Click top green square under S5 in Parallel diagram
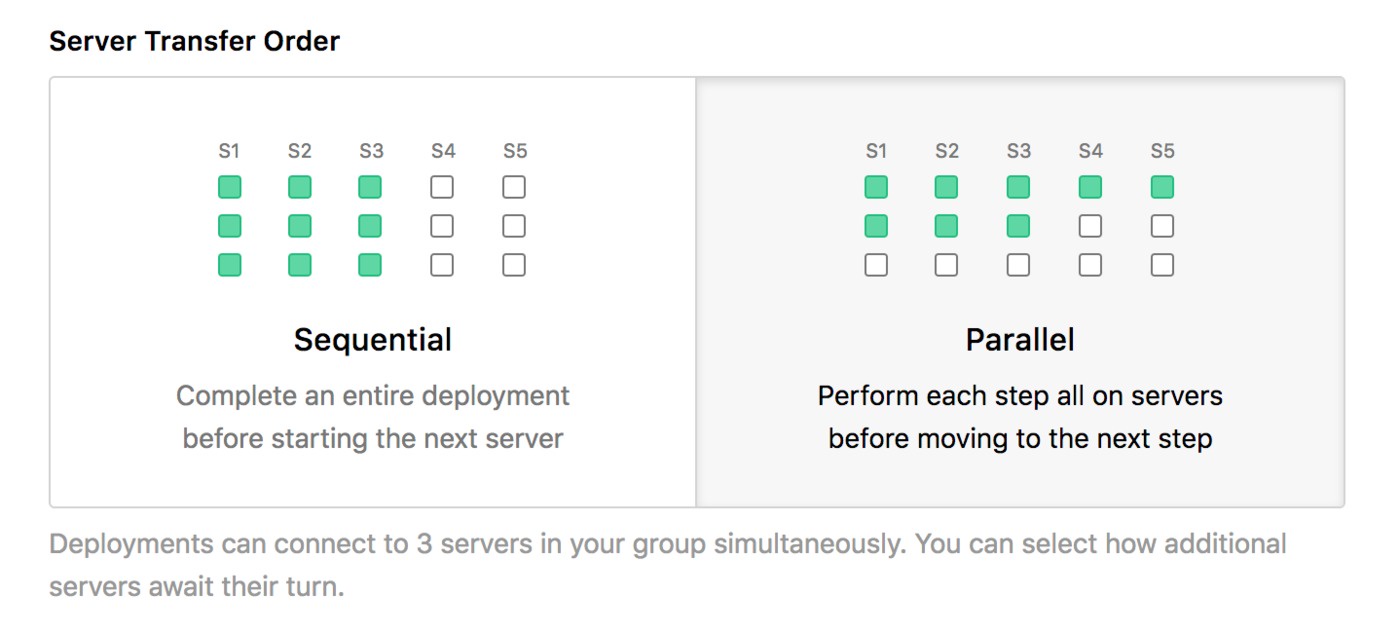 point(1162,187)
